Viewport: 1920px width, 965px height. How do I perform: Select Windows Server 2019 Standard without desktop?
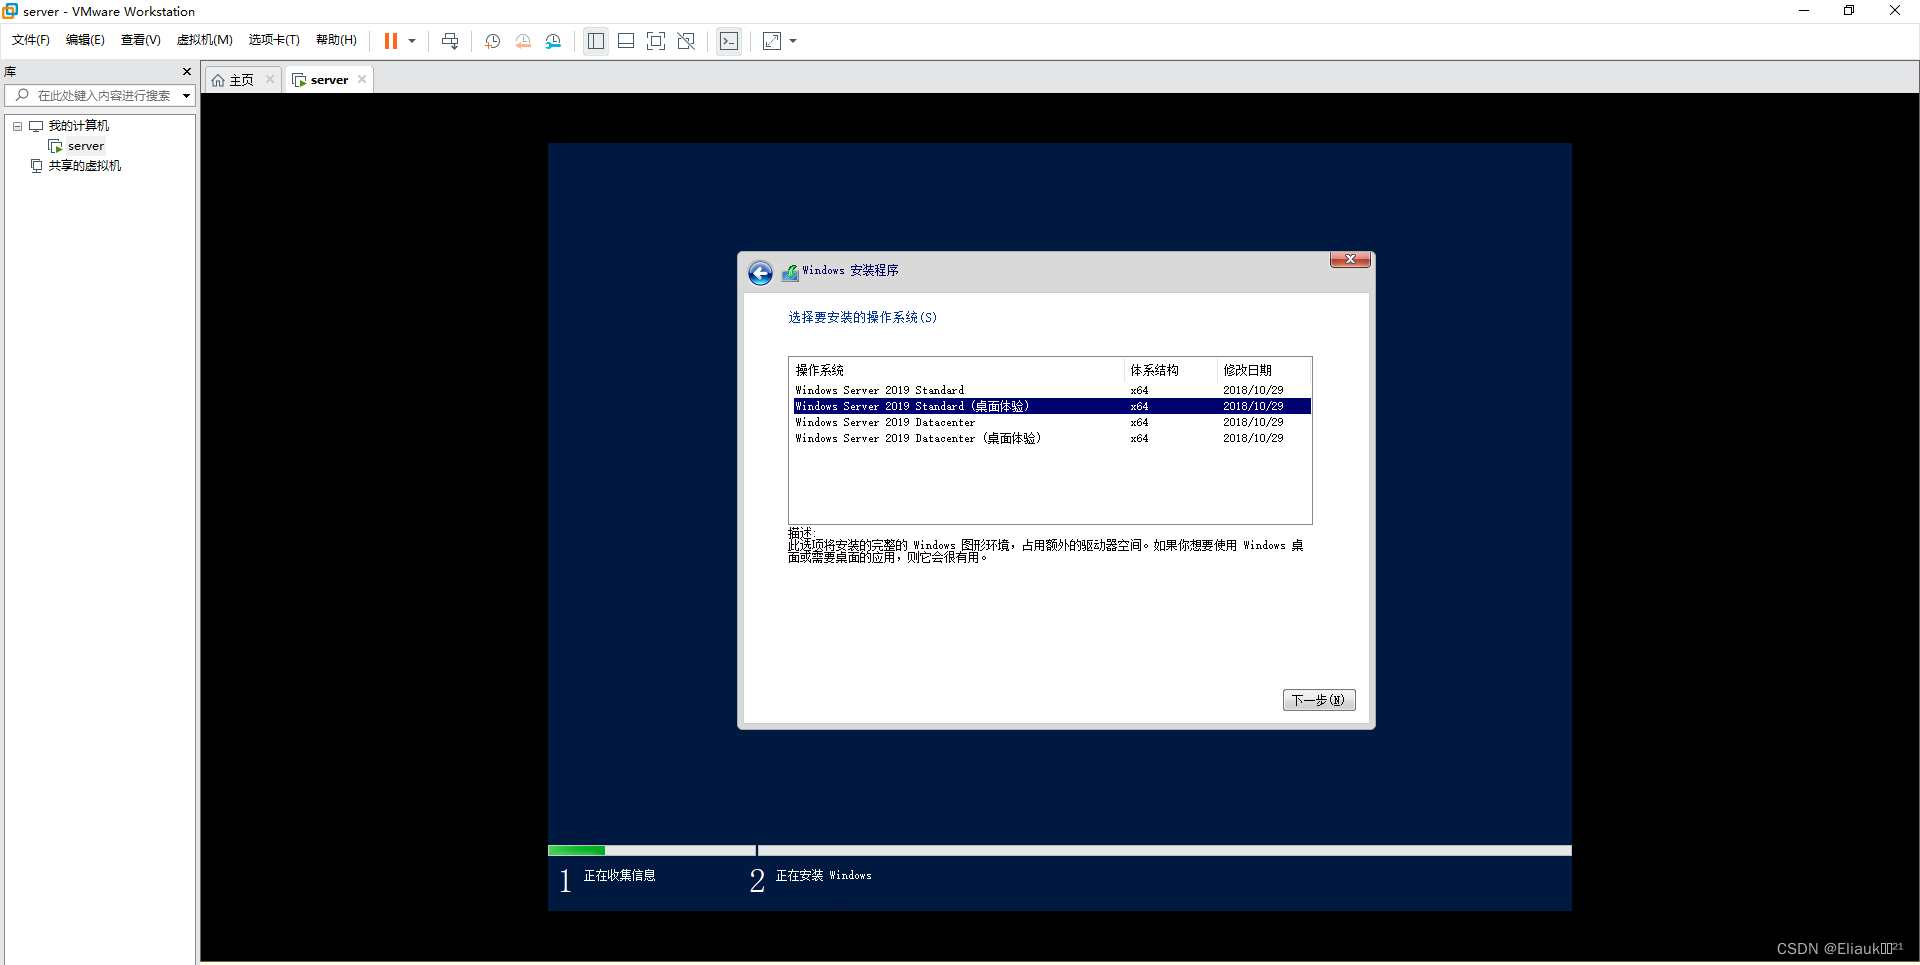pos(1052,390)
